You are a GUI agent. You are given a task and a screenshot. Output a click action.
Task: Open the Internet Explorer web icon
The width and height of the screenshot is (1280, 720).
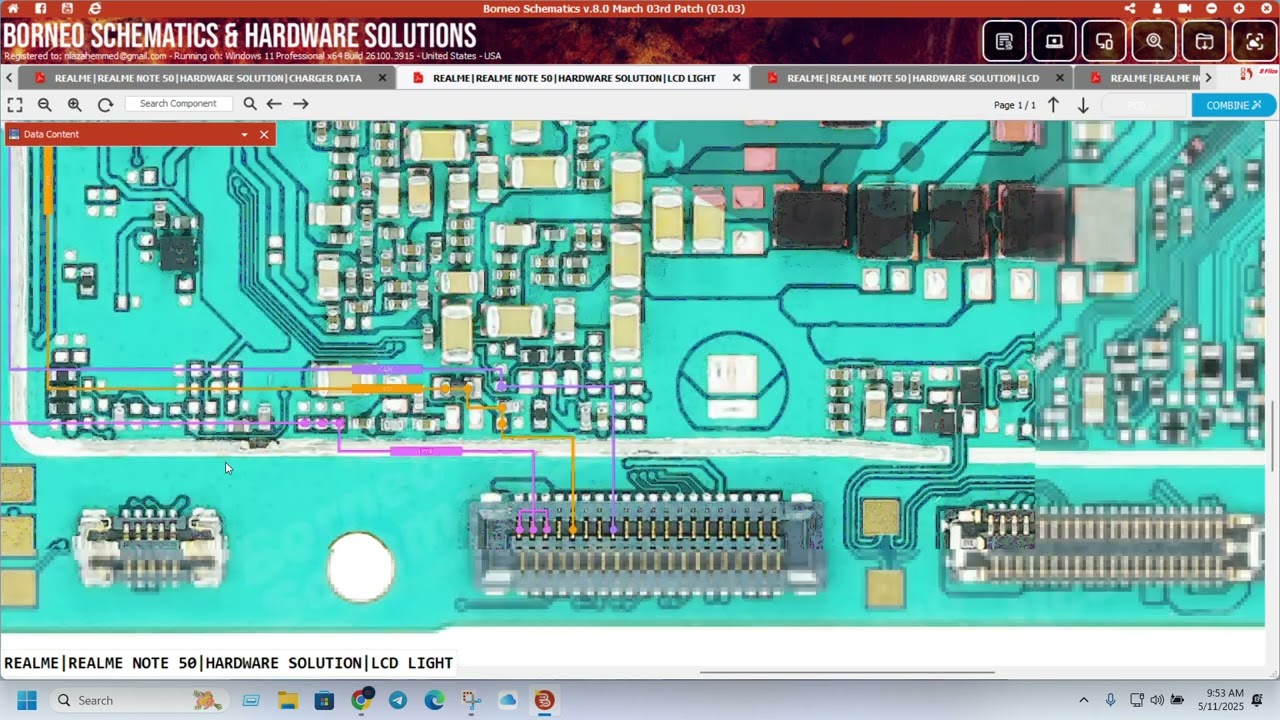point(95,8)
